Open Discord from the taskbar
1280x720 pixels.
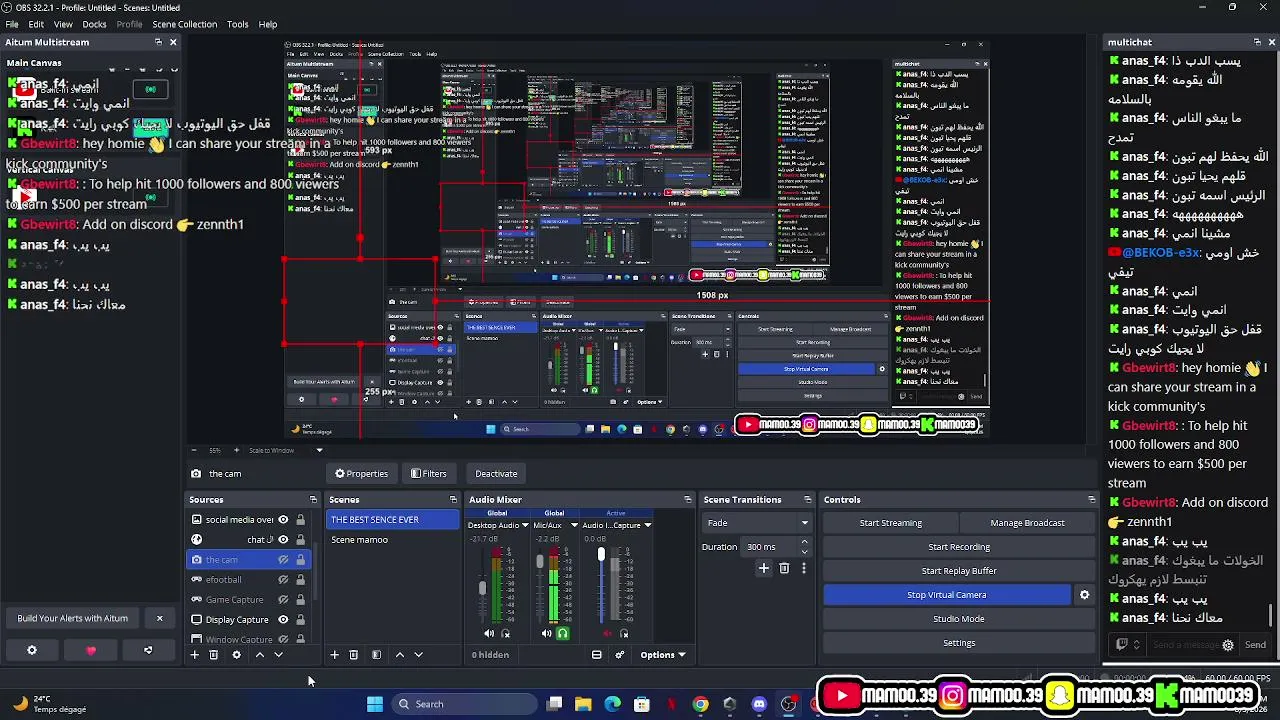pos(759,704)
